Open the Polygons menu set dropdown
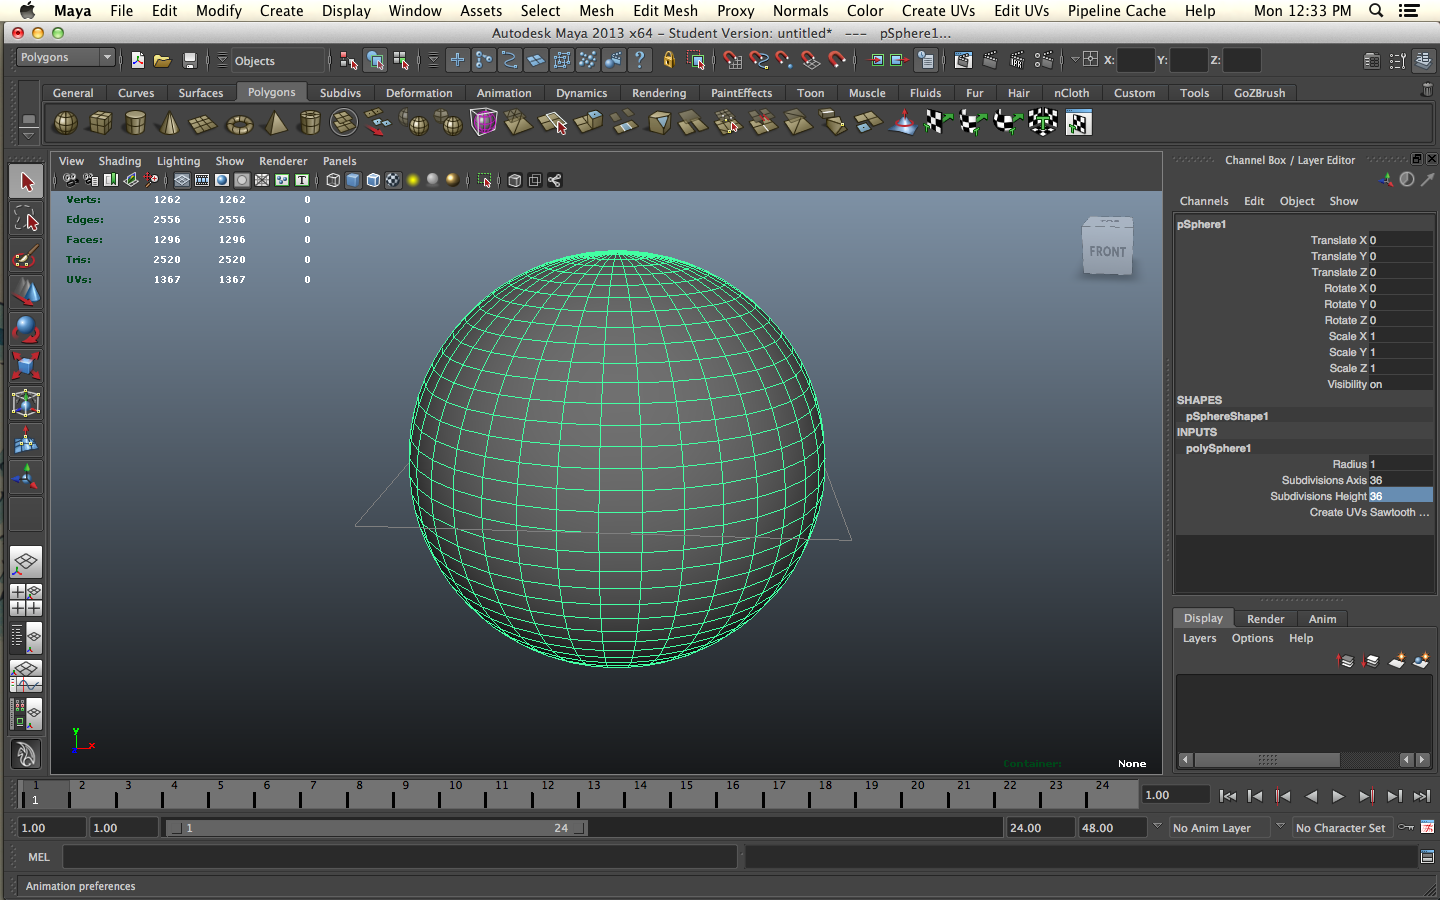The image size is (1440, 900). [x=66, y=58]
